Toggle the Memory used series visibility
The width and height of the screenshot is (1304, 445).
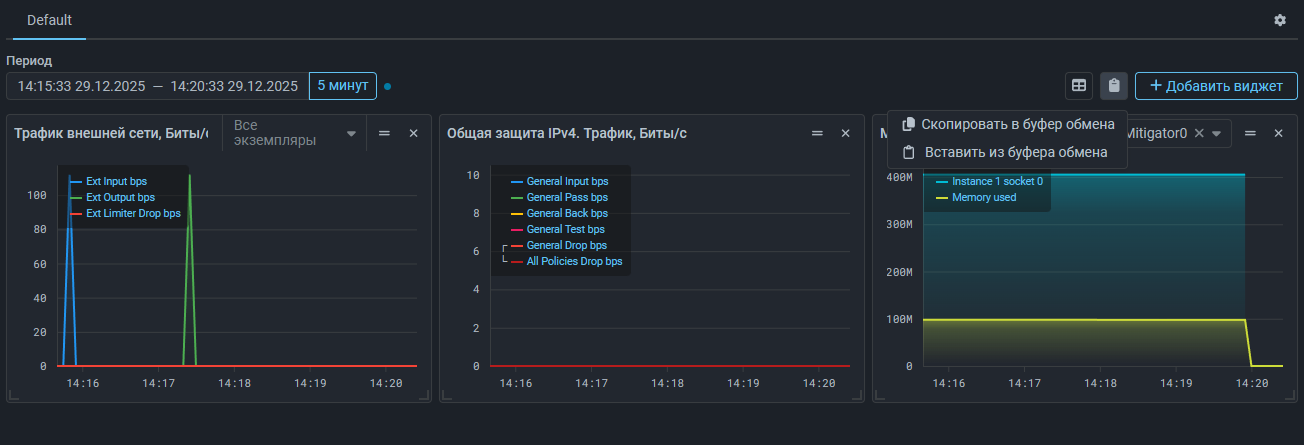984,197
